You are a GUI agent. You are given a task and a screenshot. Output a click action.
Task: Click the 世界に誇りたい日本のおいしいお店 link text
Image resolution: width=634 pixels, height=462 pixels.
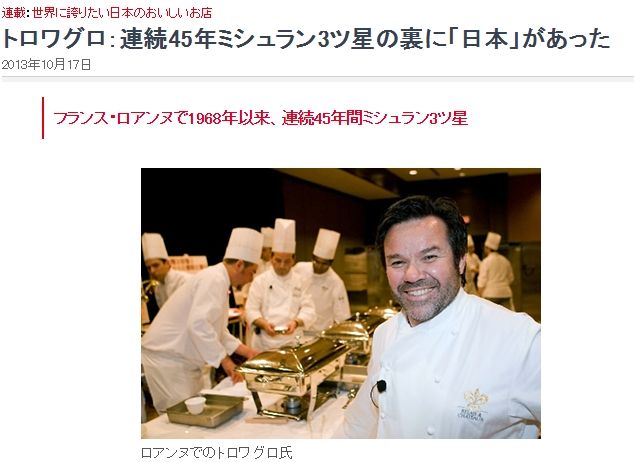[122, 13]
